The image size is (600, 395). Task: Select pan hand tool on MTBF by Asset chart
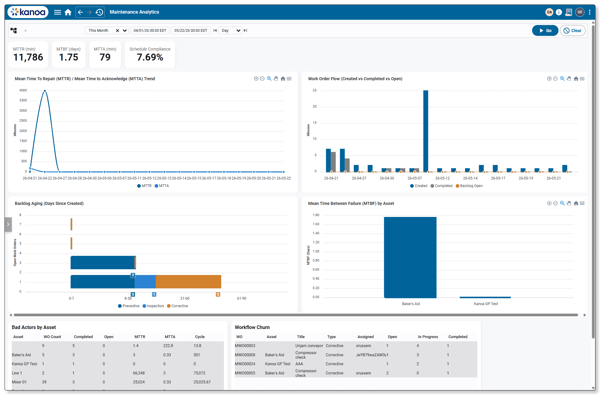pos(569,203)
